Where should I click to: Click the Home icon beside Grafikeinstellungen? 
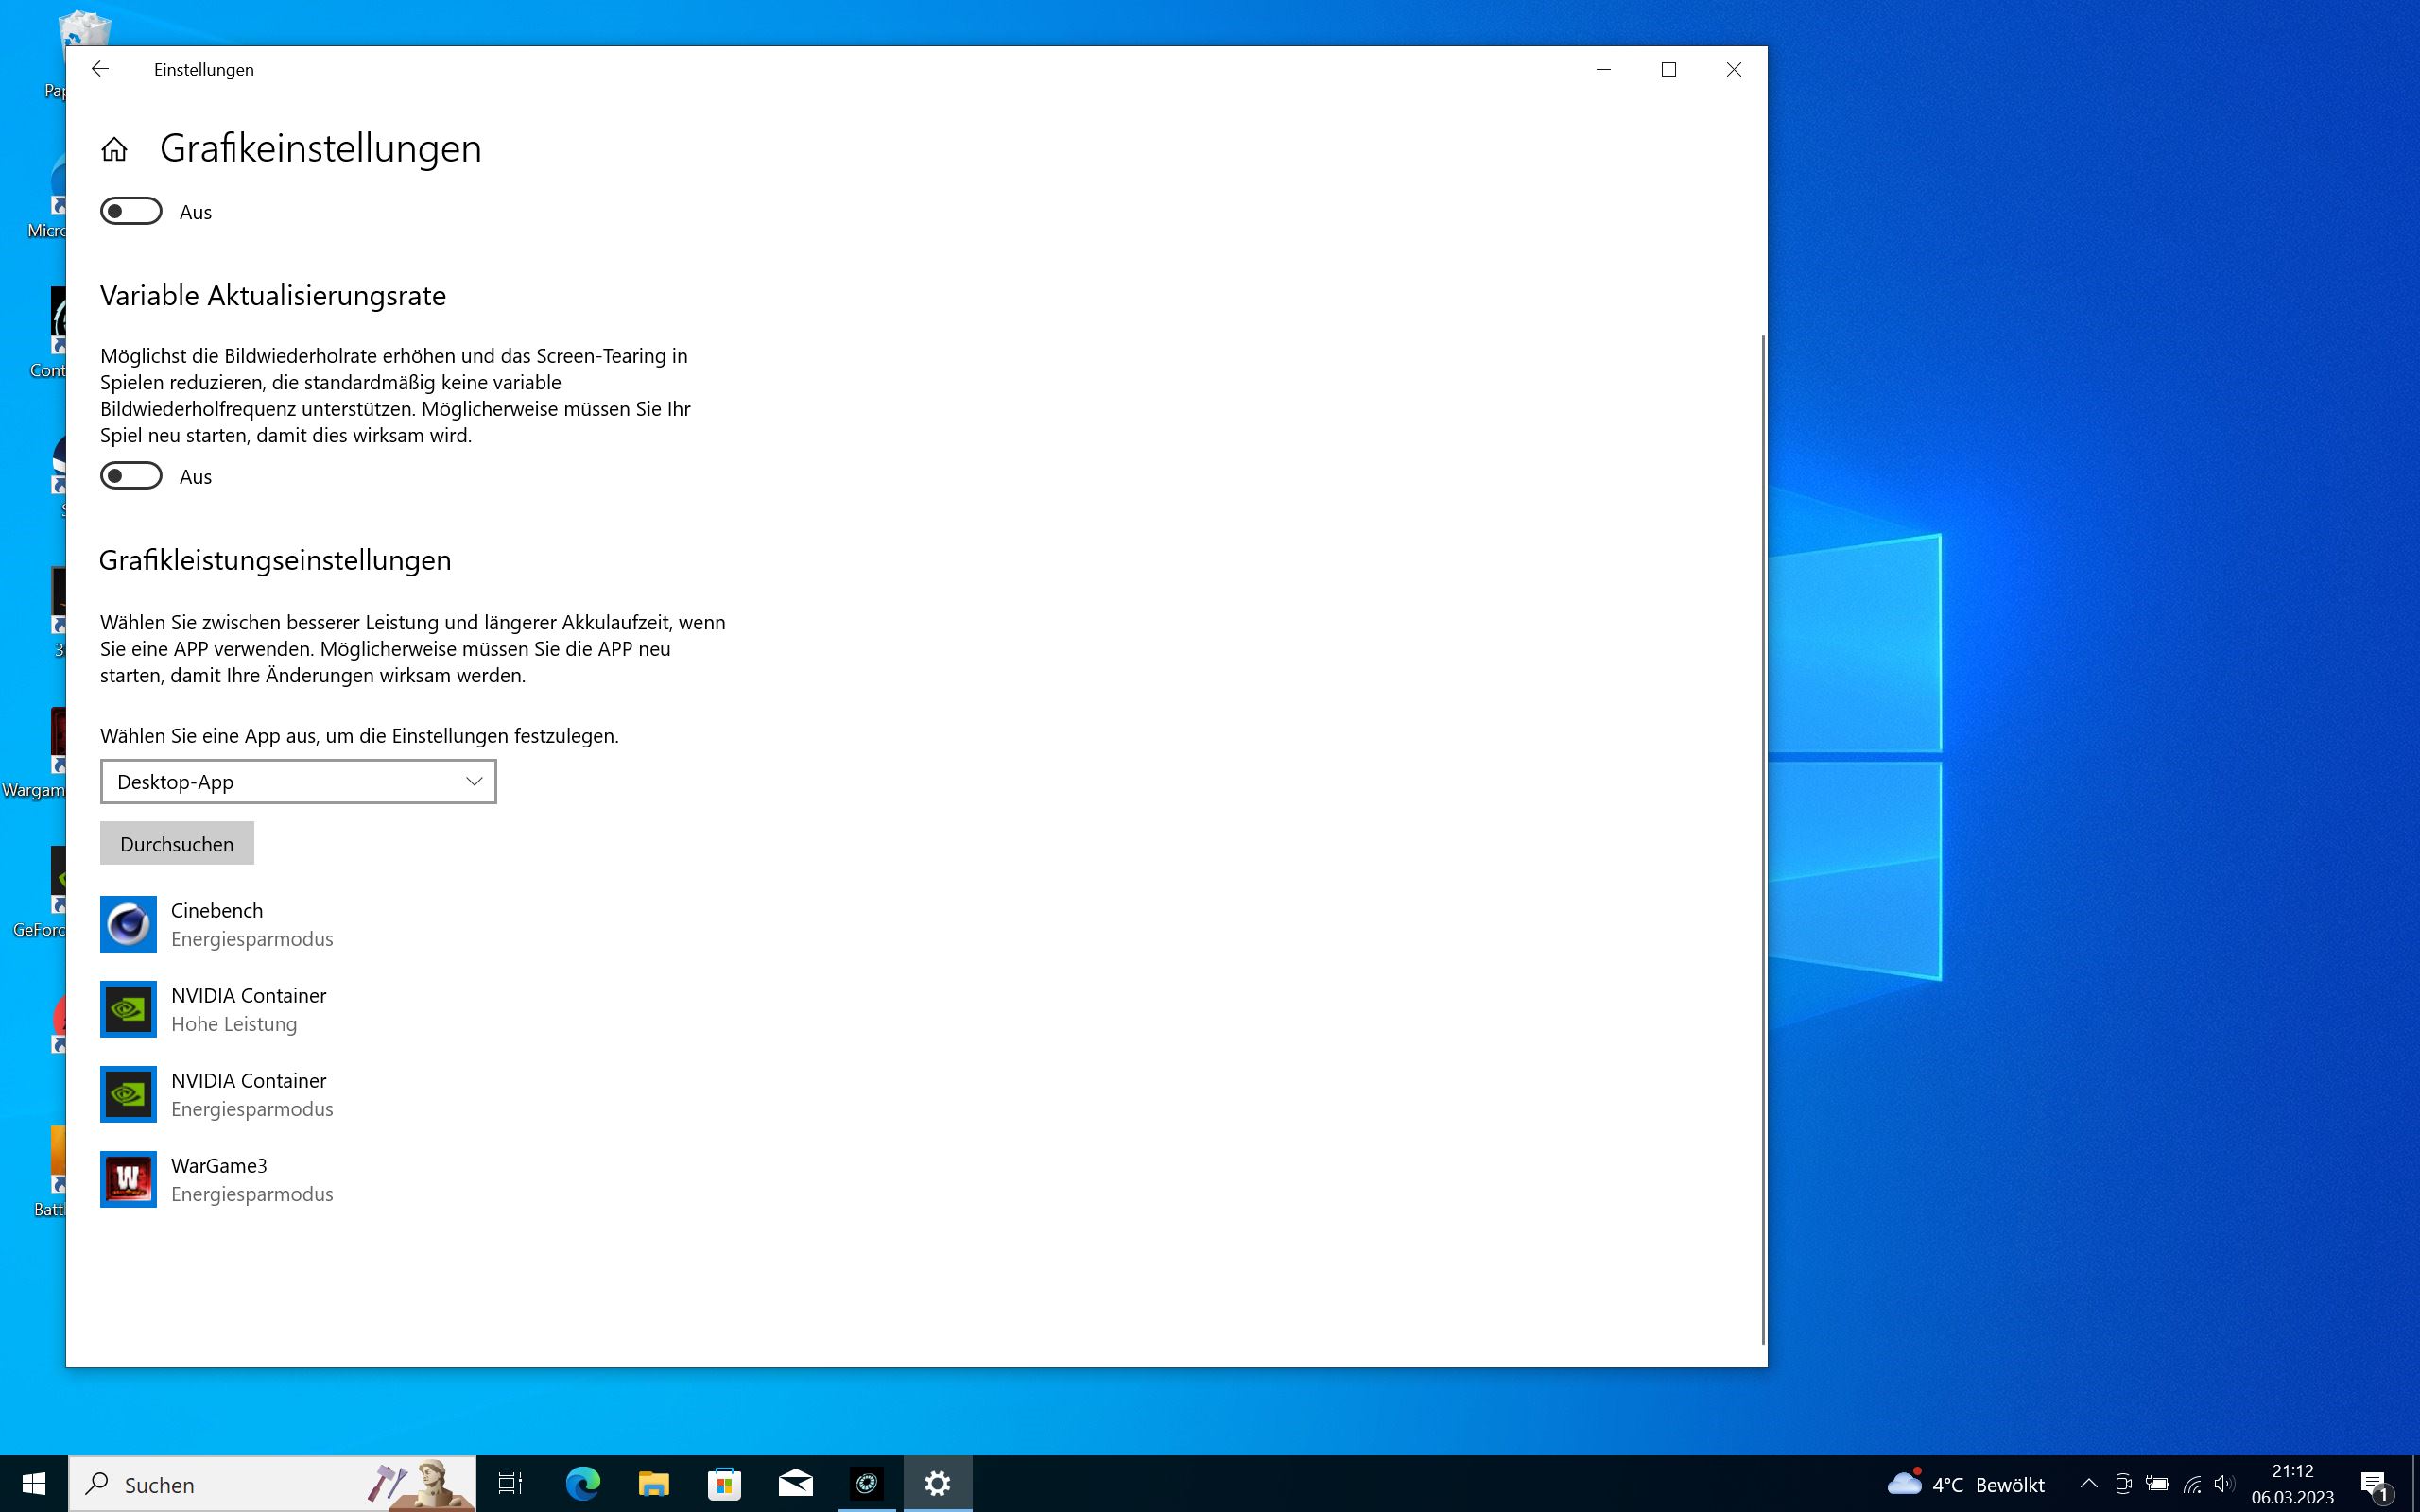pyautogui.click(x=114, y=149)
